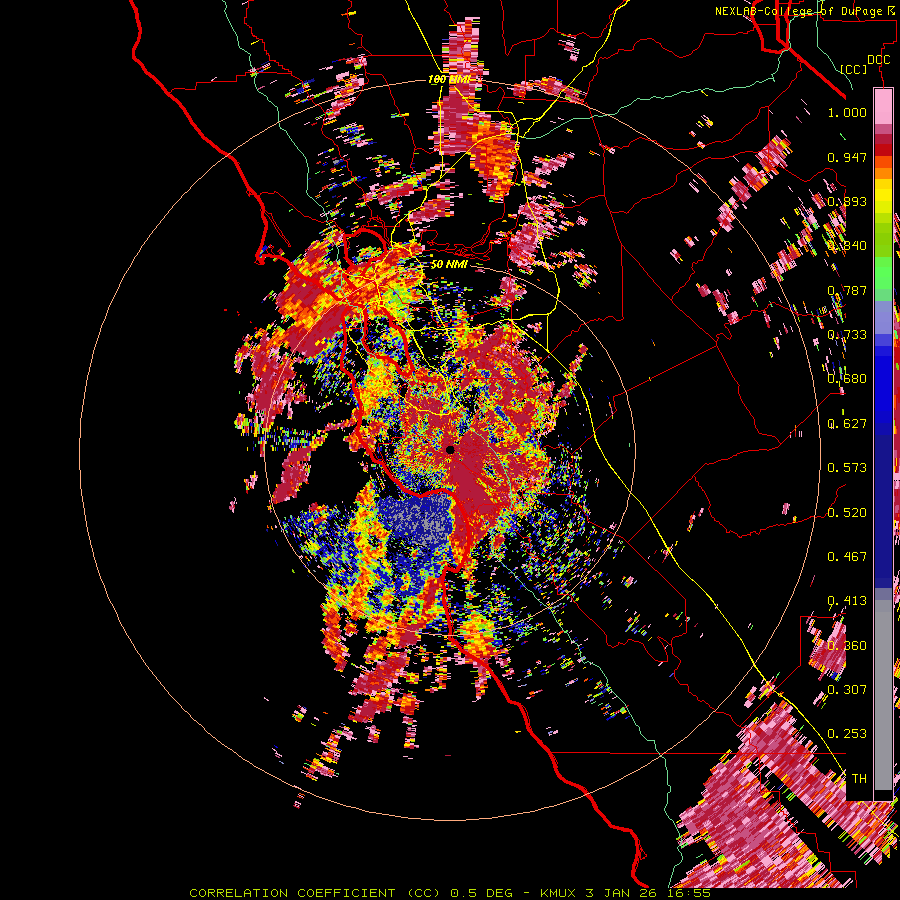Viewport: 900px width, 900px height.
Task: Select the 0.680 legend value
Action: point(847,379)
